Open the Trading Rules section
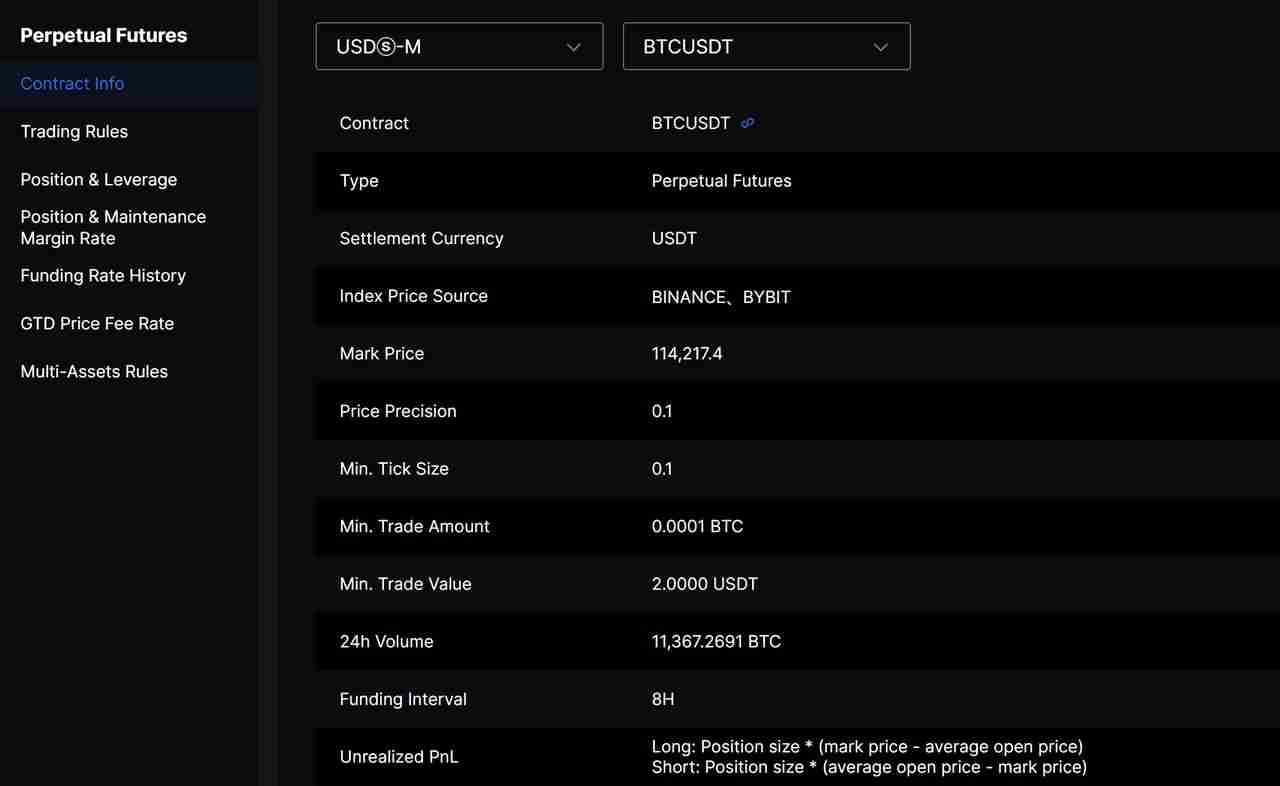 (x=74, y=132)
